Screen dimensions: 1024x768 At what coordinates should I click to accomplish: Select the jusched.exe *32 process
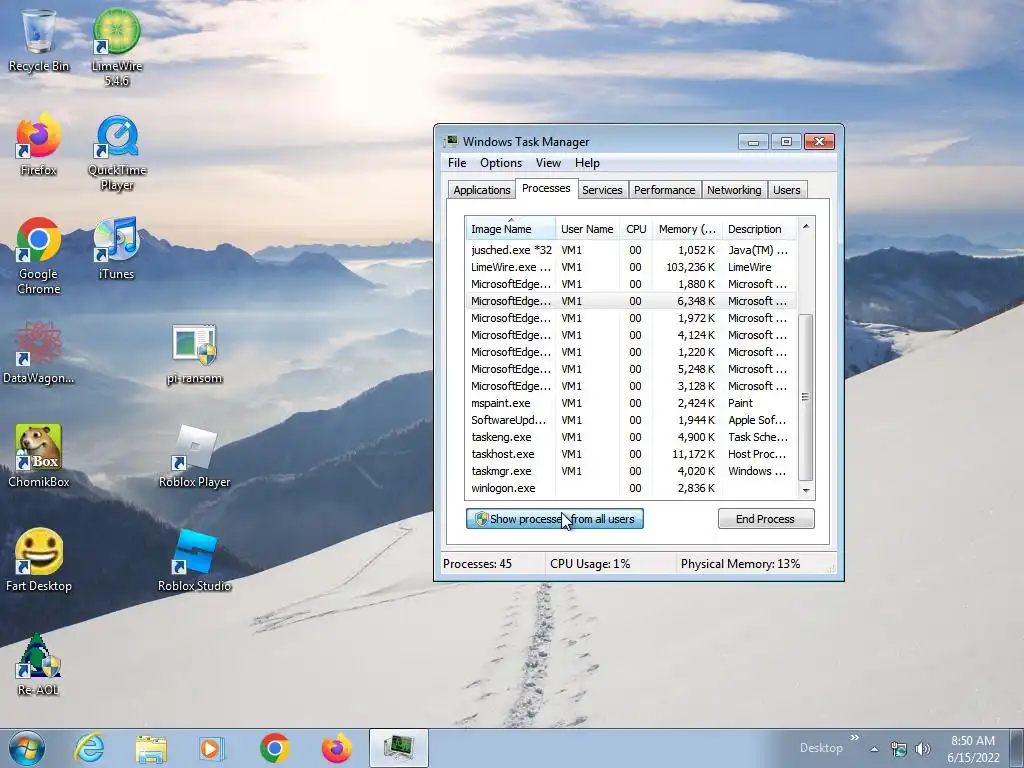click(x=631, y=250)
